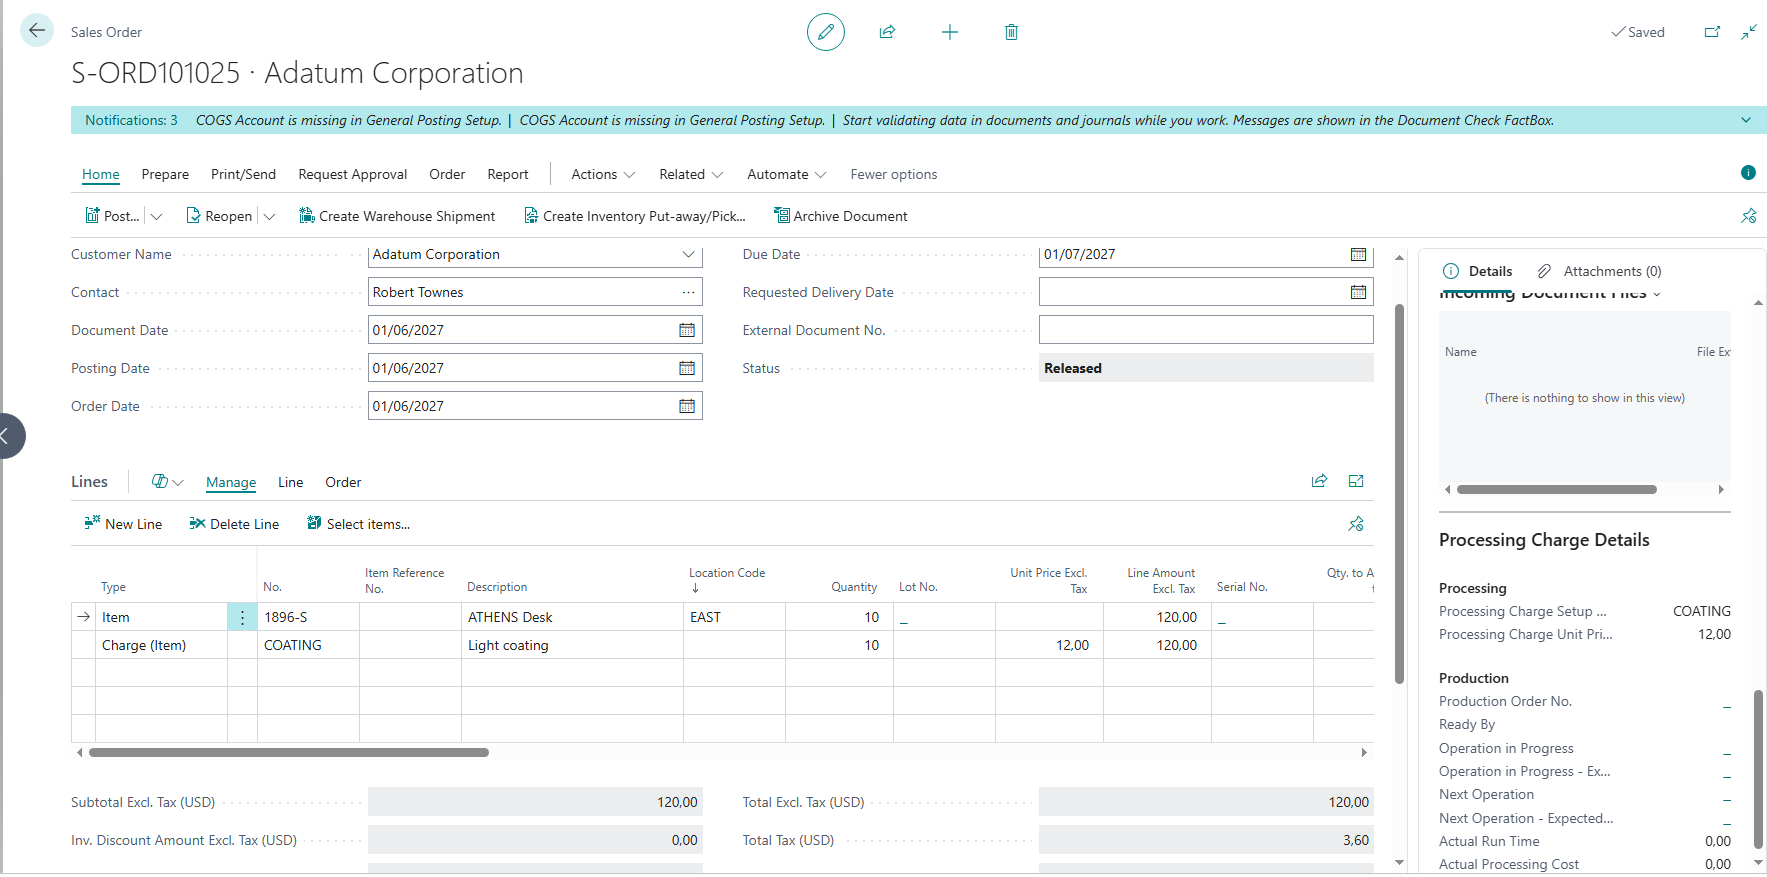Open the Request Approval tab
This screenshot has width=1767, height=877.
pos(353,174)
